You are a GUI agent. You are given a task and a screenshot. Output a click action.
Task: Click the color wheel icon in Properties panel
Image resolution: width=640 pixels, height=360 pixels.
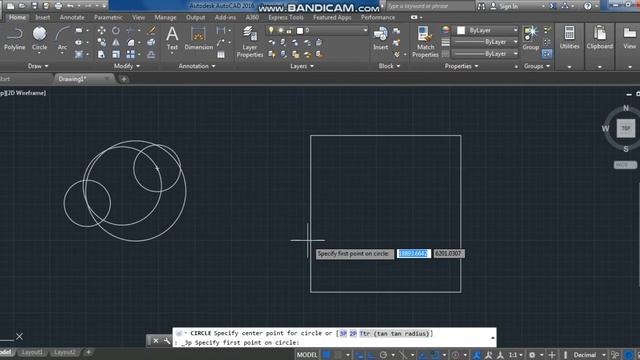pos(445,30)
